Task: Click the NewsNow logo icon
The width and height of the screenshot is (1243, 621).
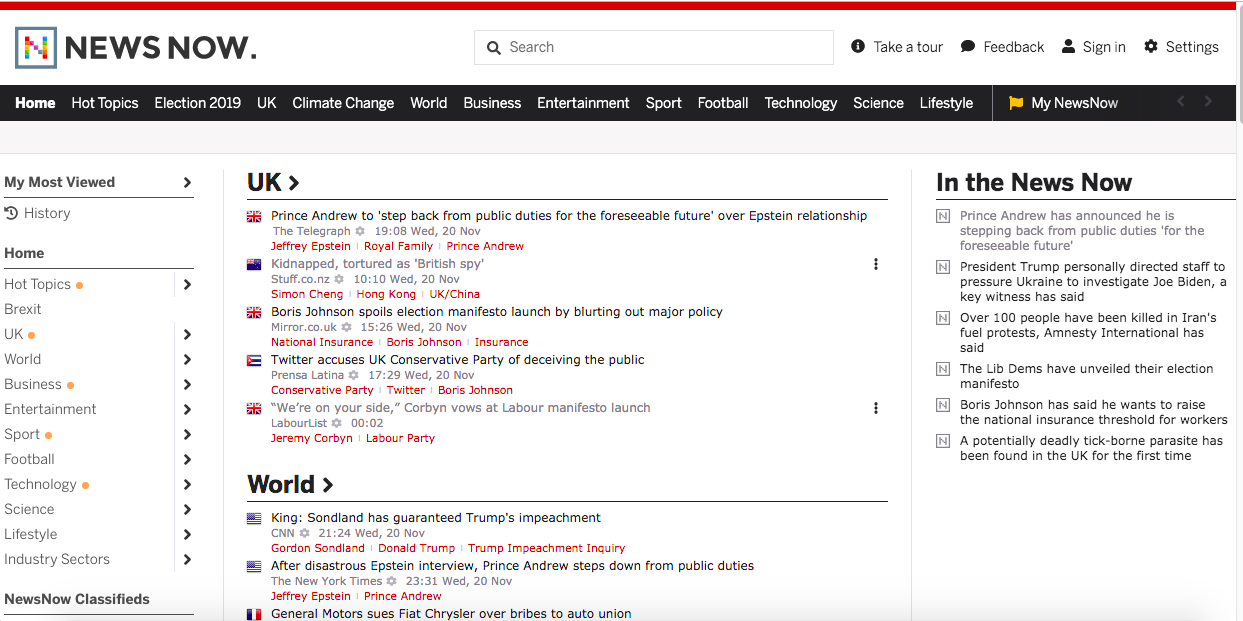Action: (35, 47)
